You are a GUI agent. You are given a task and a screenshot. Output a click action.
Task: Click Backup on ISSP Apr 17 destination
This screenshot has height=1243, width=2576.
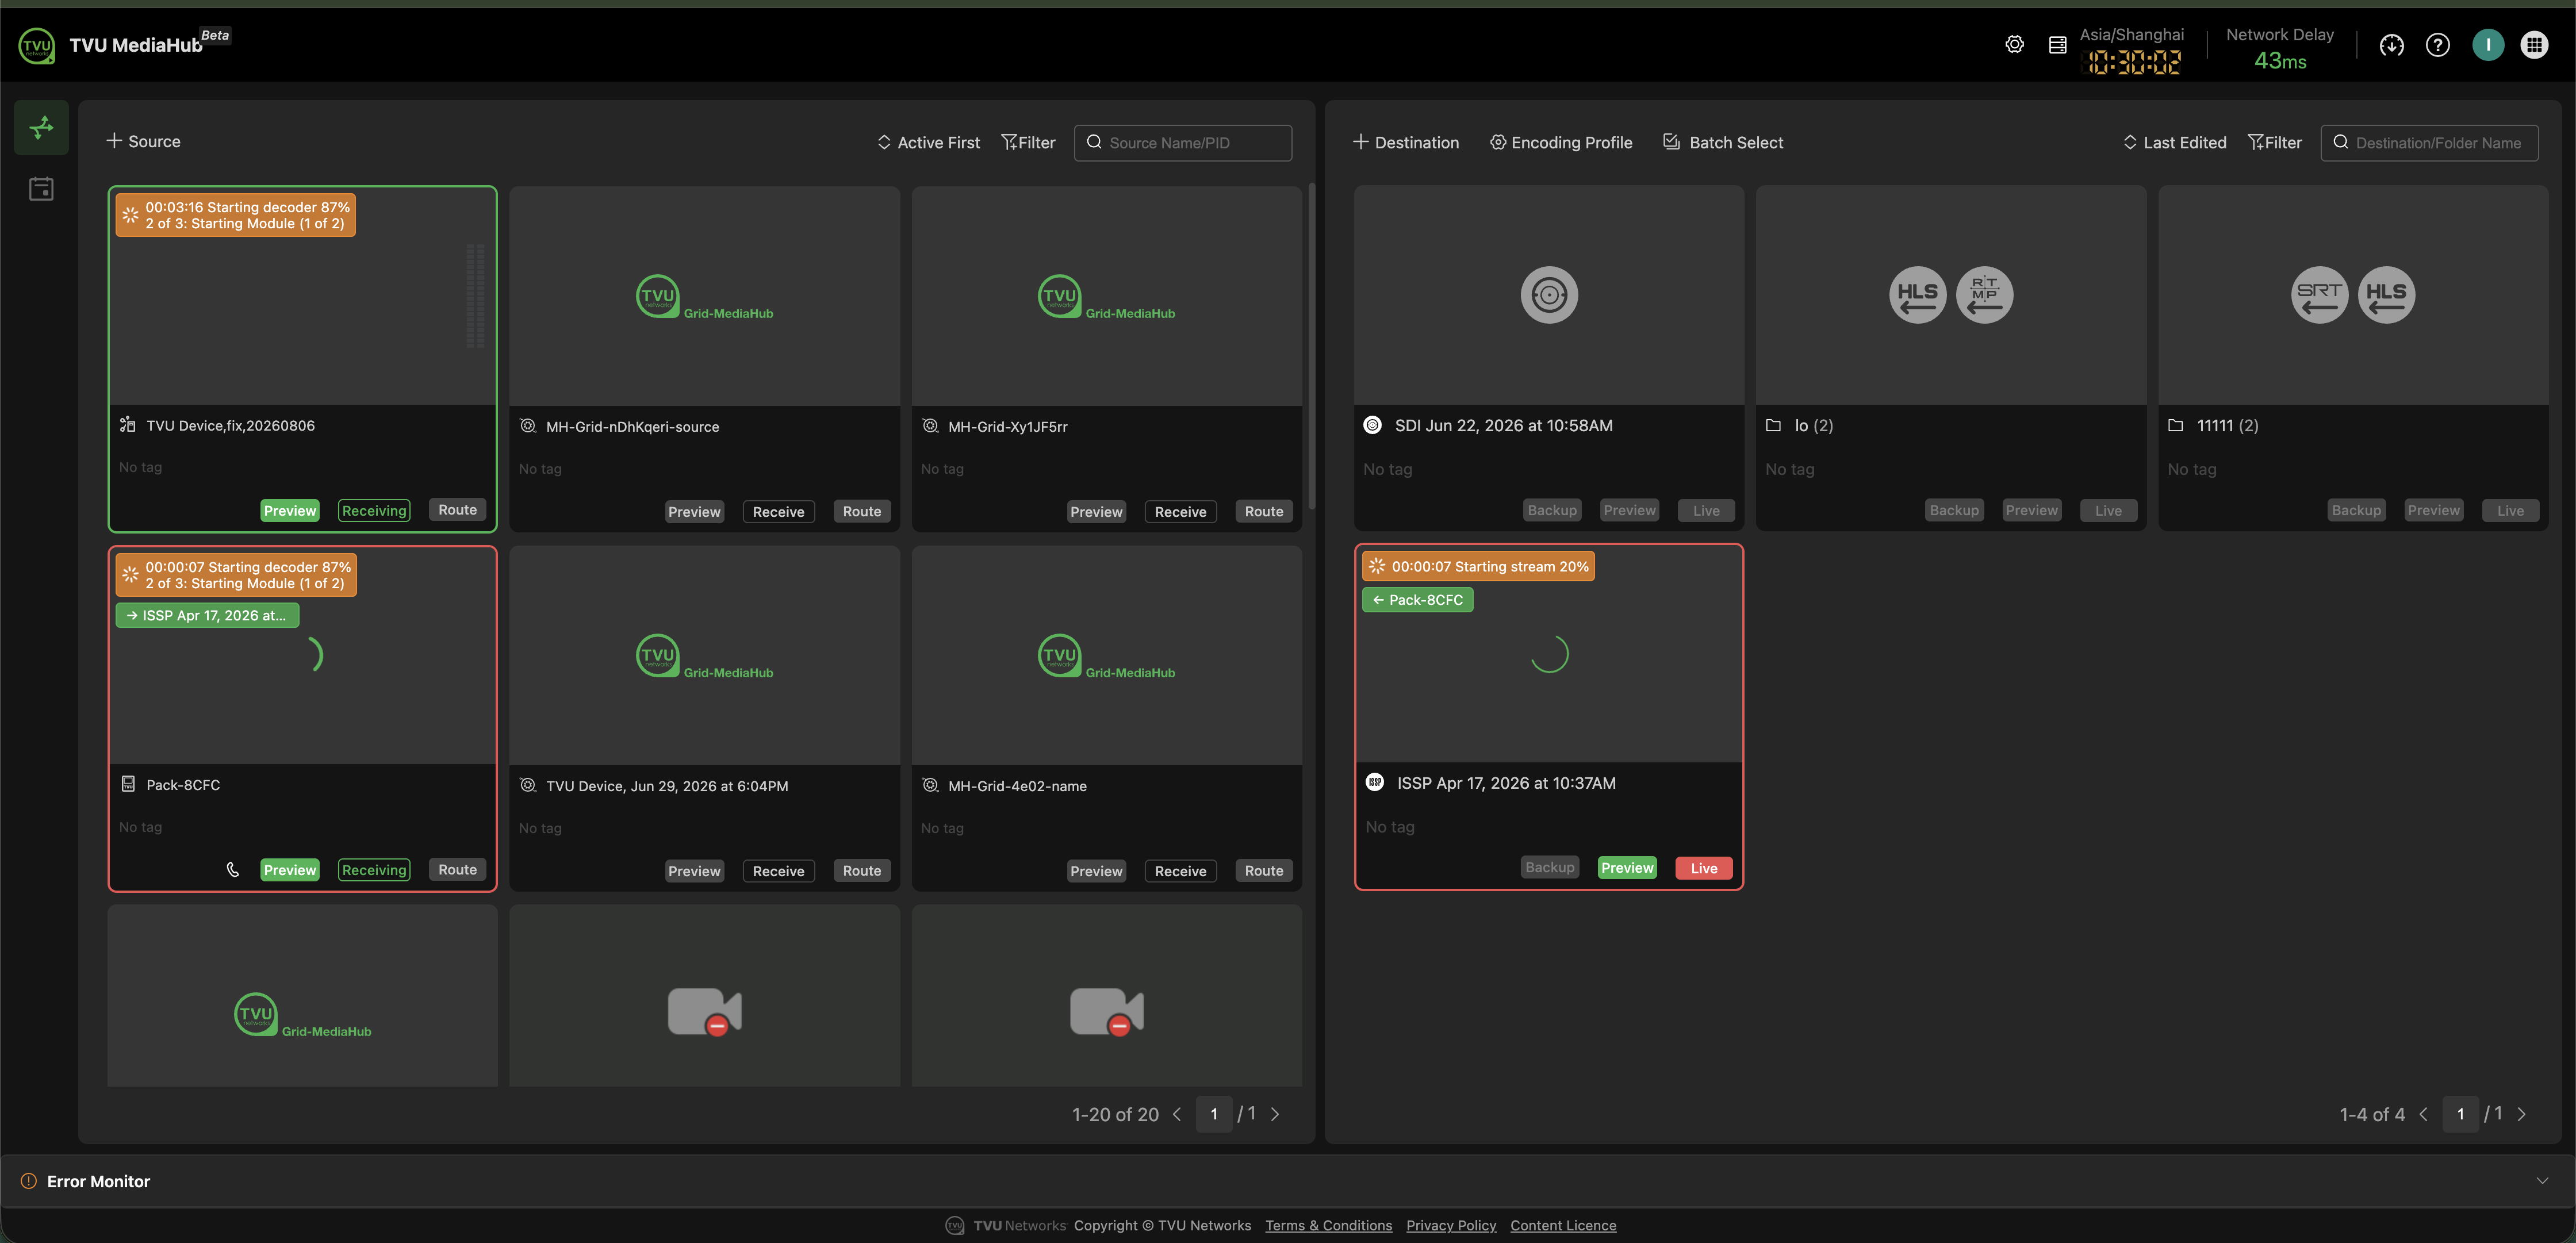[x=1550, y=867]
